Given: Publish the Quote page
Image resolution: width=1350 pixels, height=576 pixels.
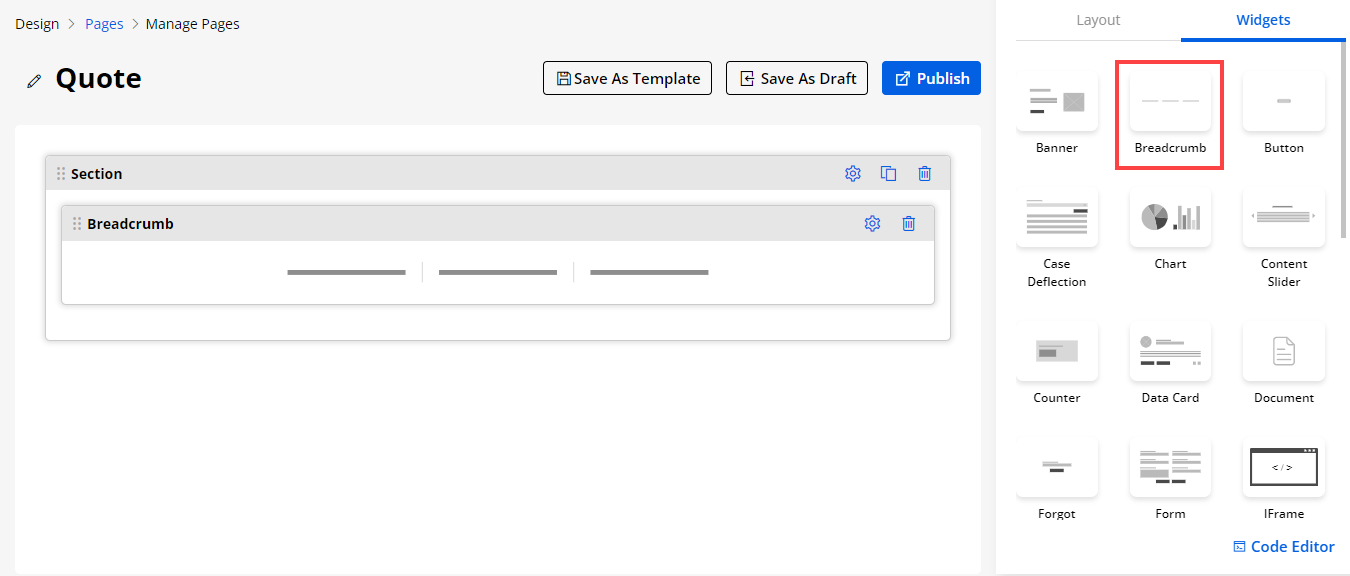Looking at the screenshot, I should point(931,79).
